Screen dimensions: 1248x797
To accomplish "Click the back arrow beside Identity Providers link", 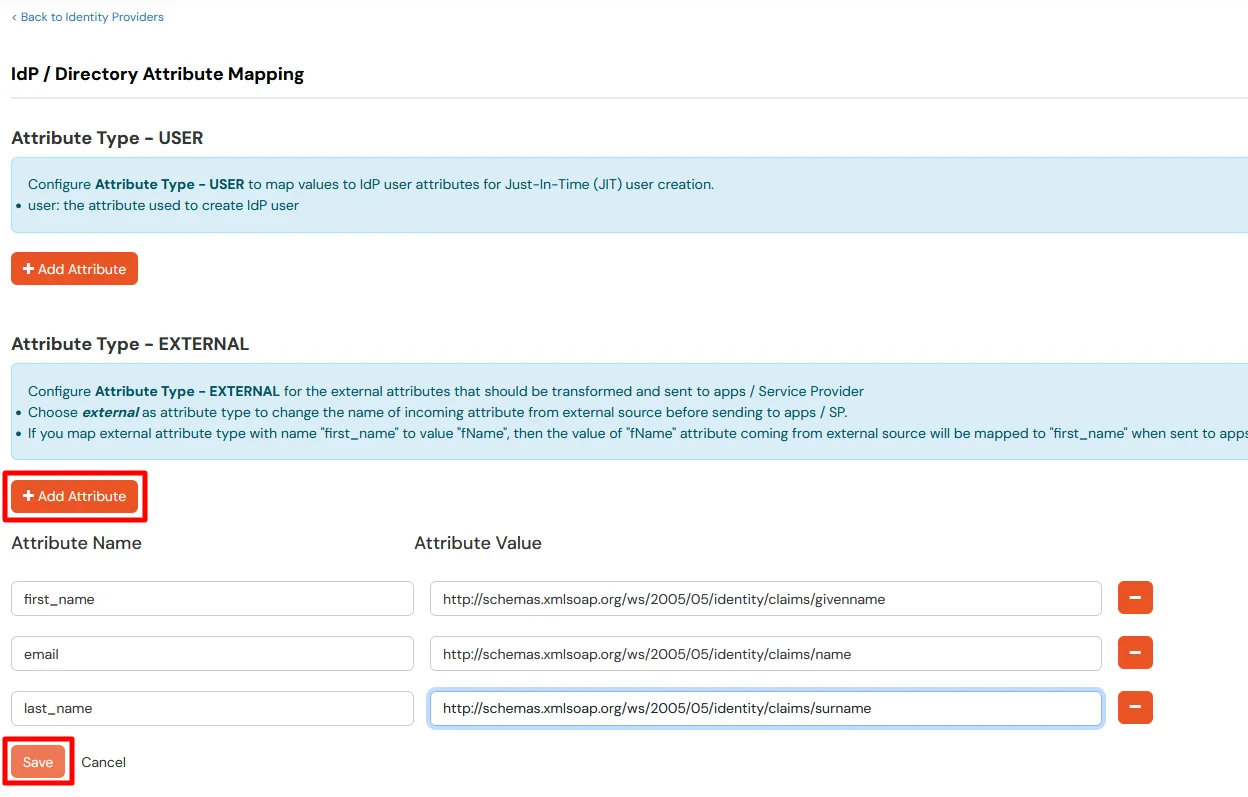I will (x=14, y=16).
